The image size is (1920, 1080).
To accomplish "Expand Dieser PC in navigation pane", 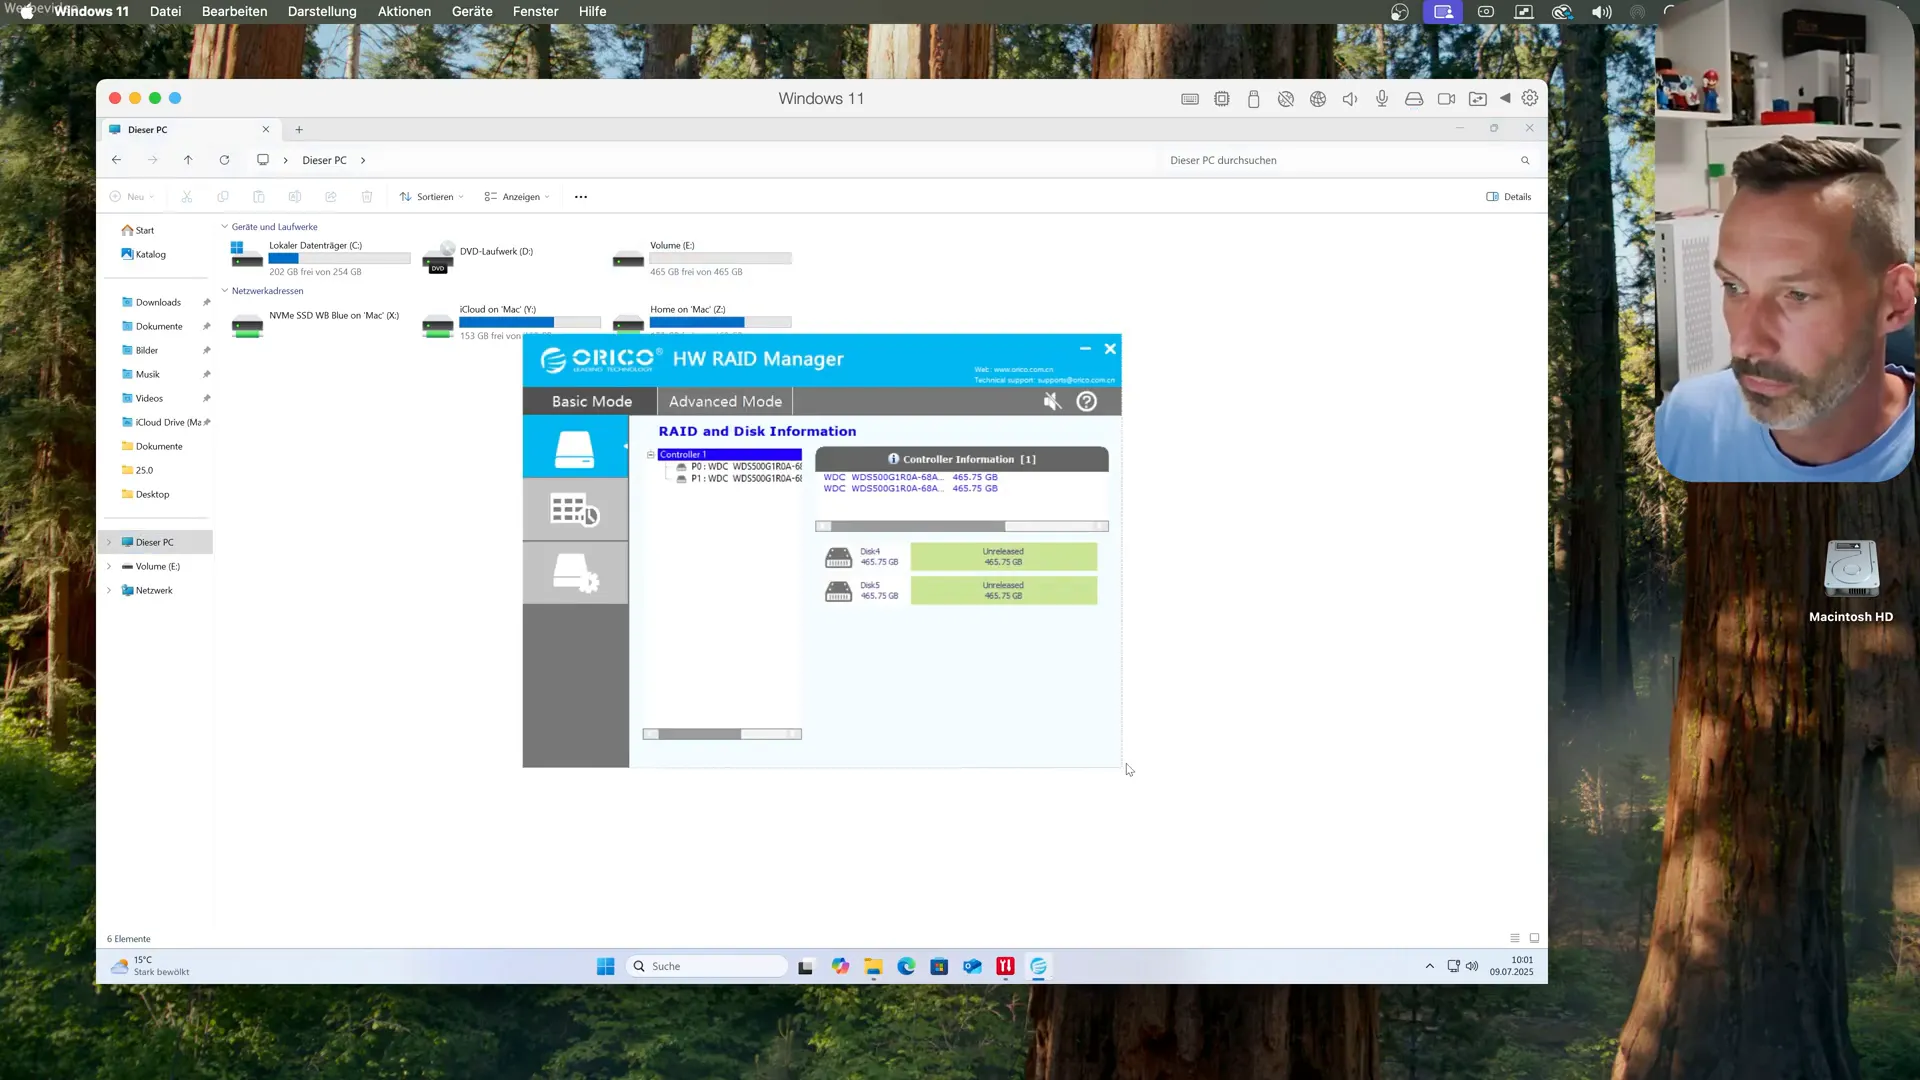I will coord(109,542).
